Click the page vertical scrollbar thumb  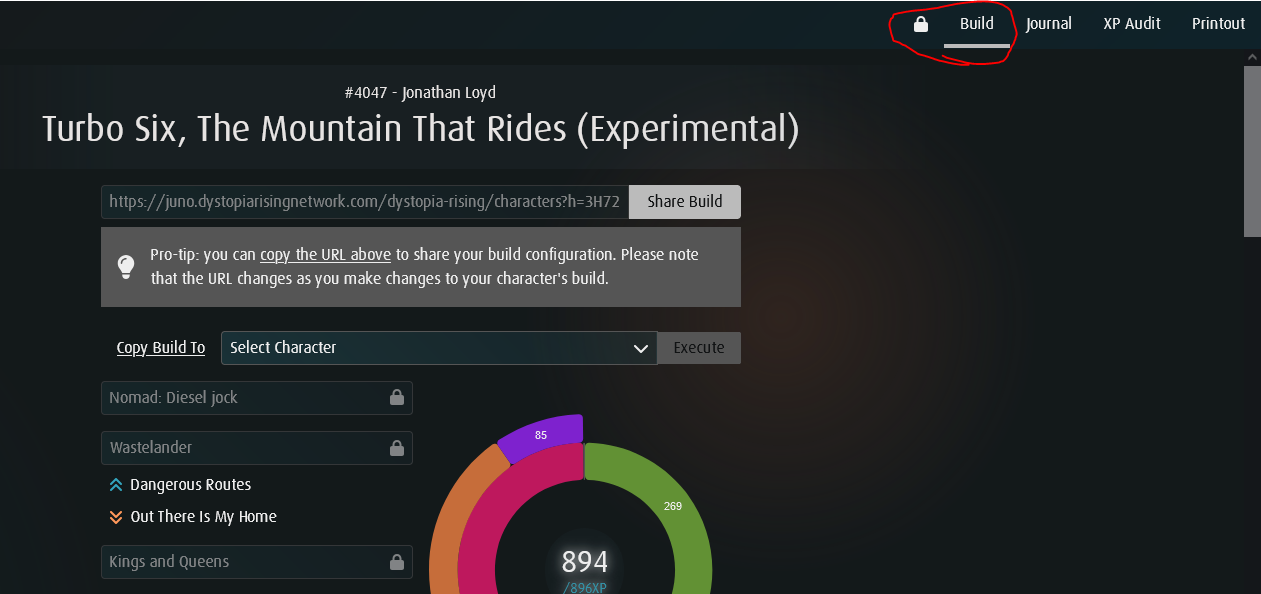[x=1252, y=152]
